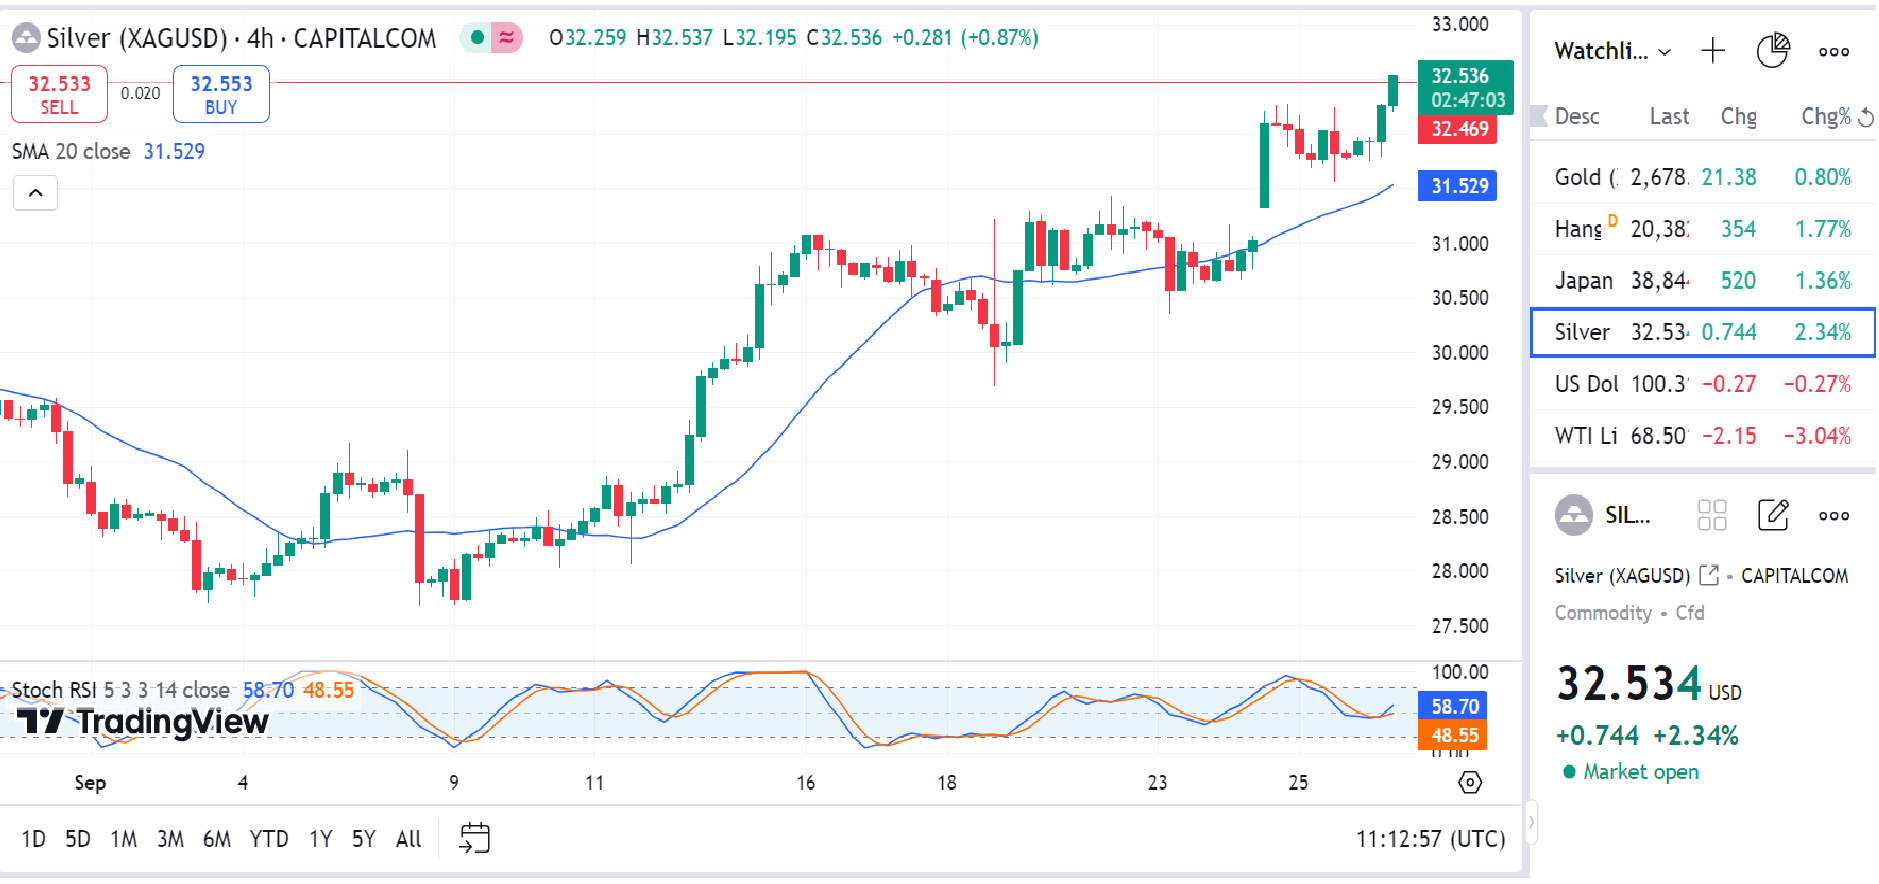Click the grid layout icon in details panel

[1711, 515]
